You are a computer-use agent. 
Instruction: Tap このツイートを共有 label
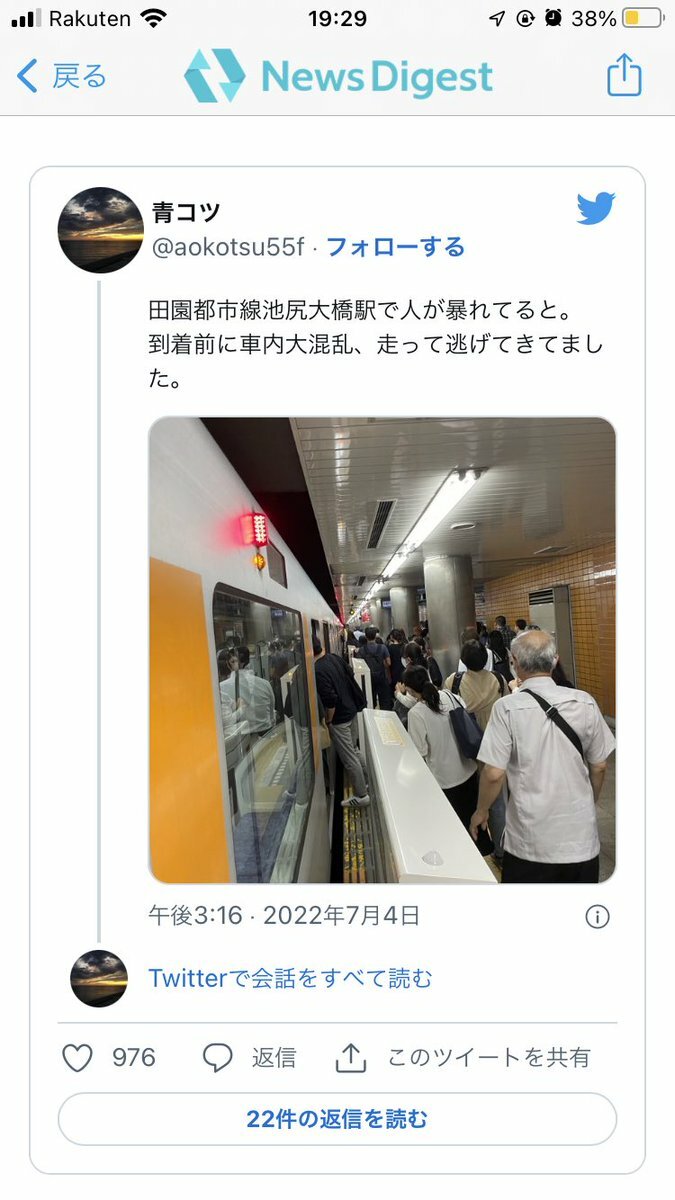click(489, 1058)
